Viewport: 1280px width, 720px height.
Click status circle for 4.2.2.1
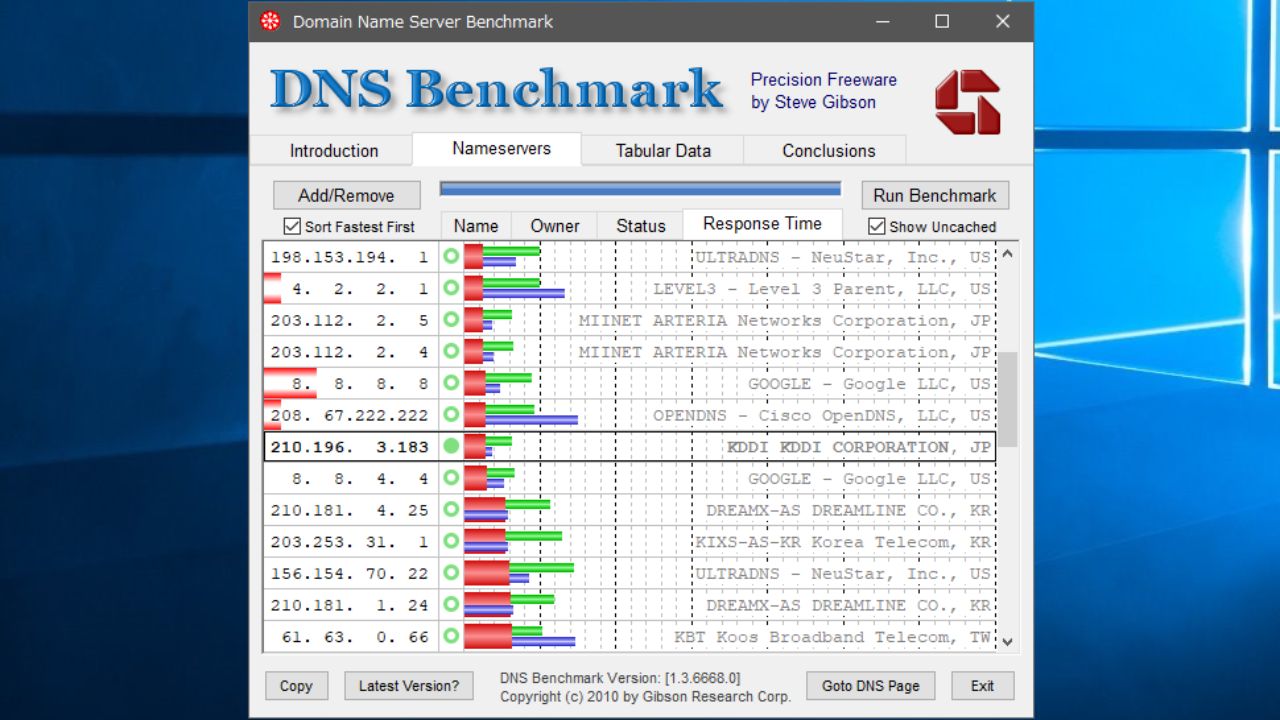(x=451, y=288)
